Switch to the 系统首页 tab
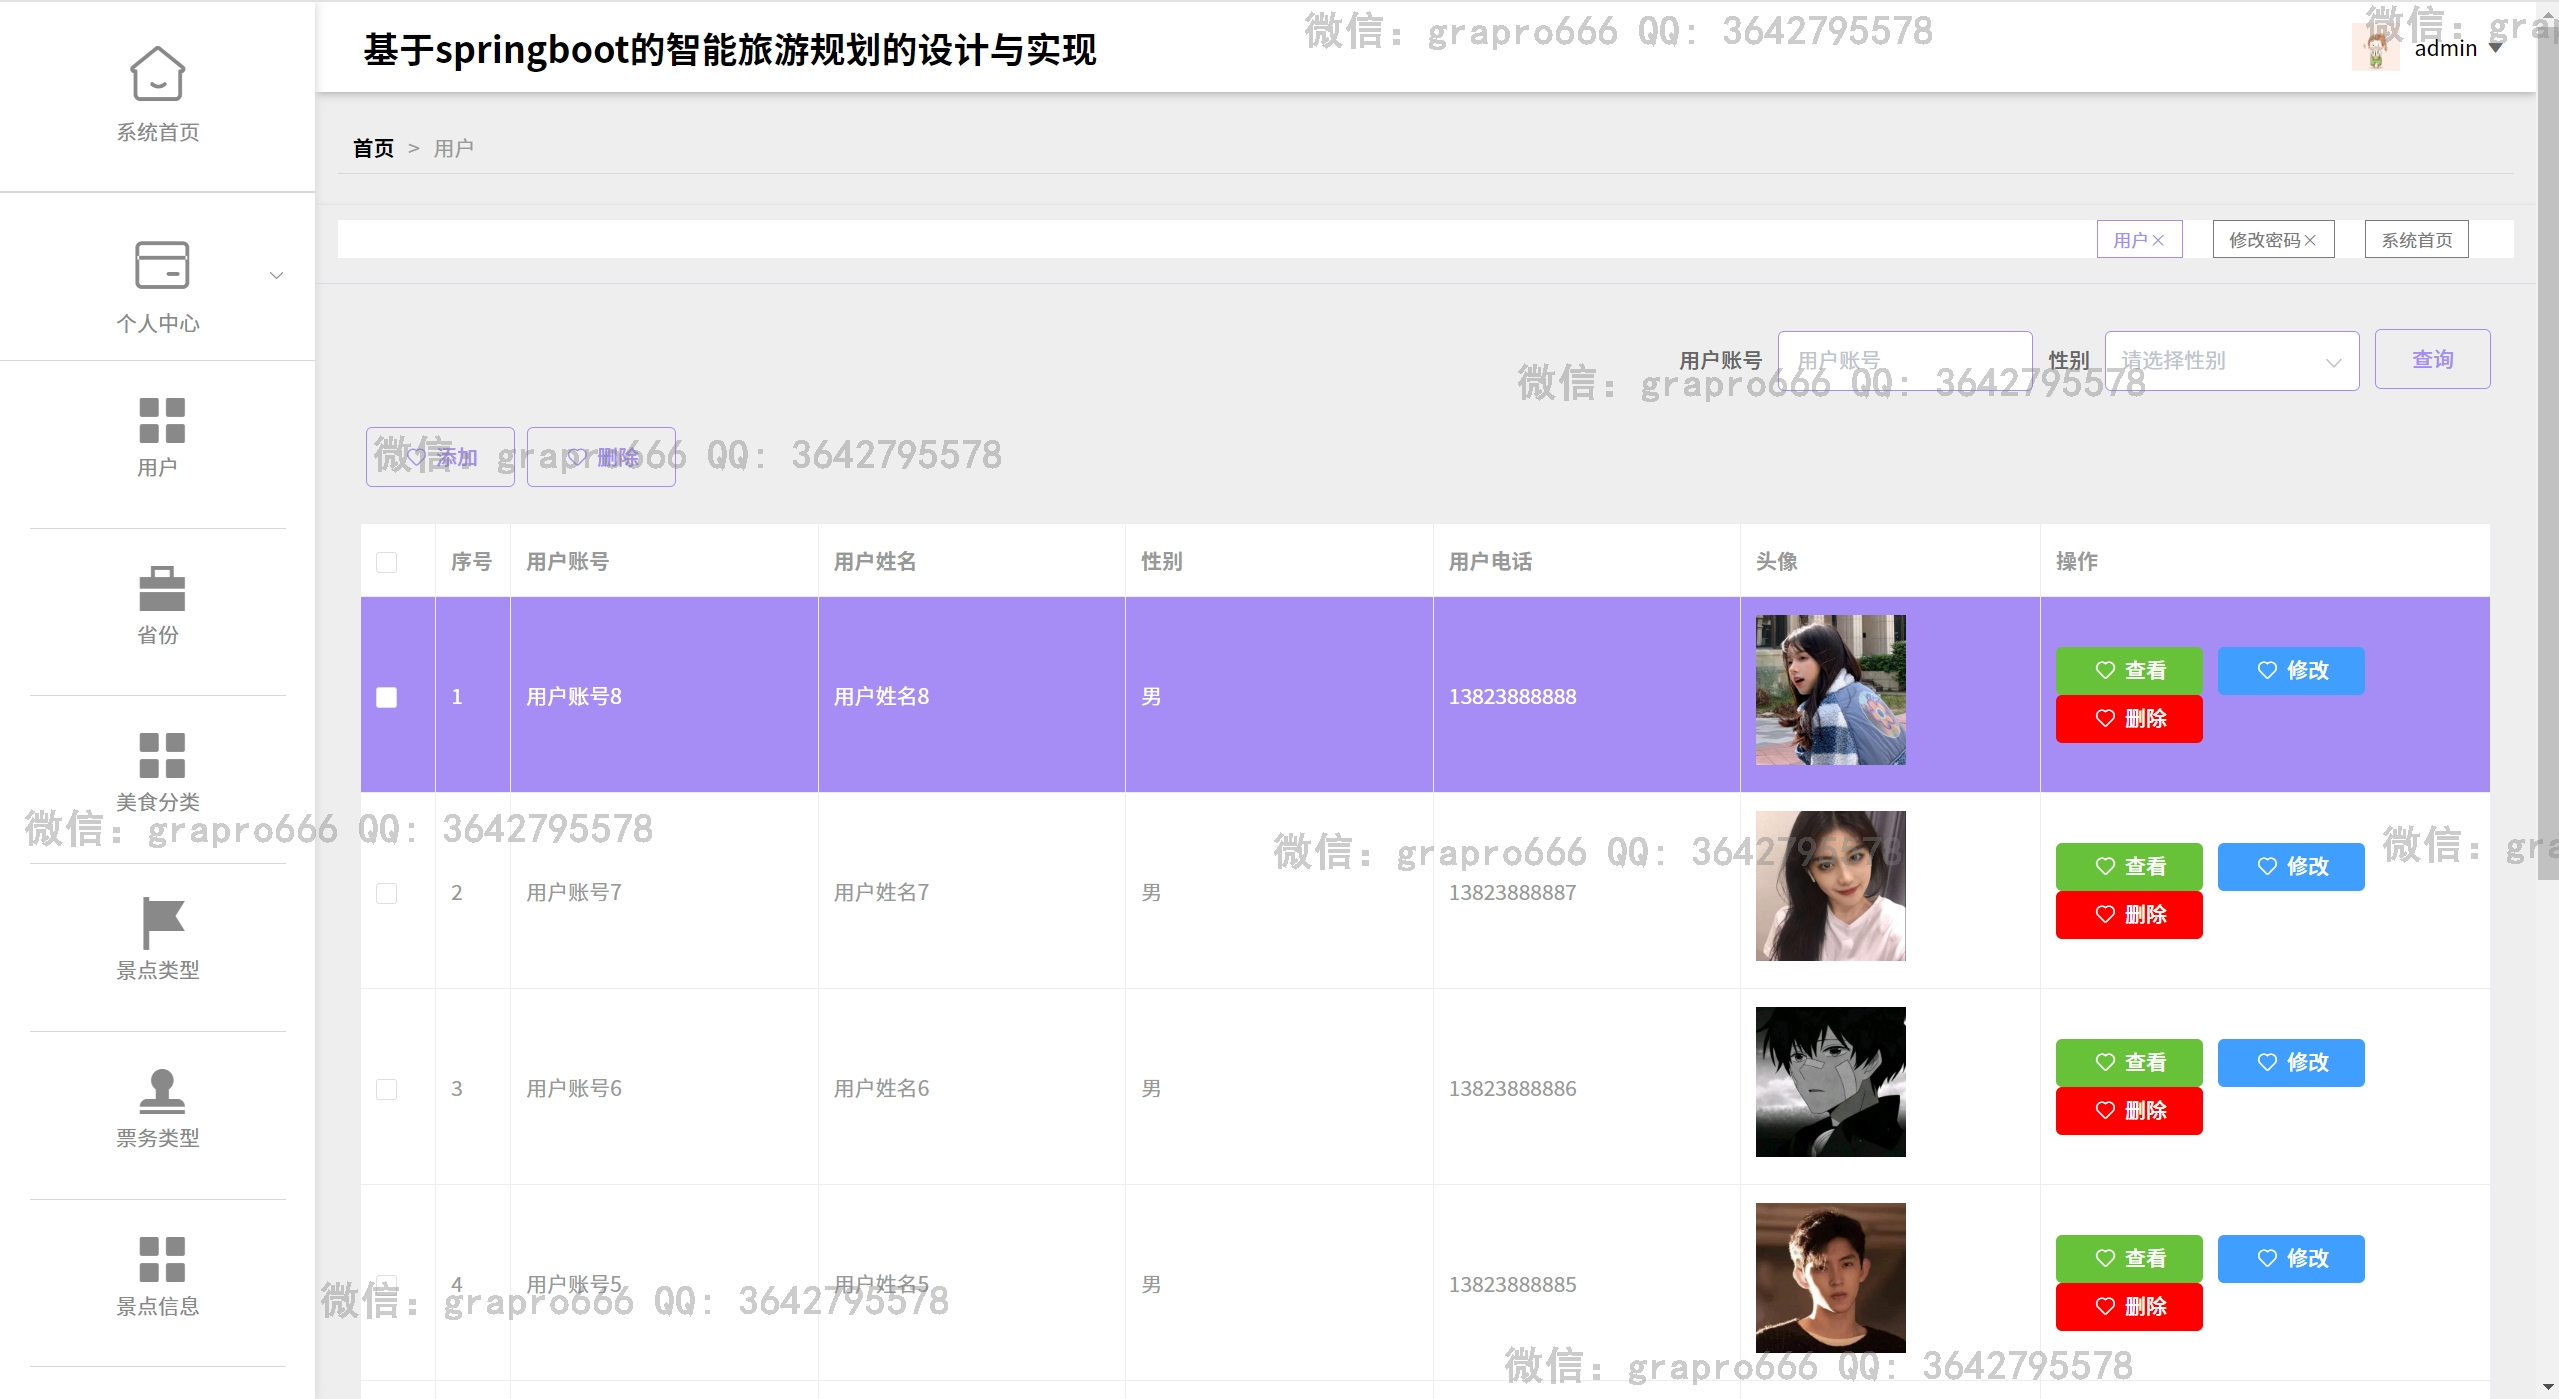Screen dimensions: 2559x1399 pyautogui.click(x=2415, y=240)
